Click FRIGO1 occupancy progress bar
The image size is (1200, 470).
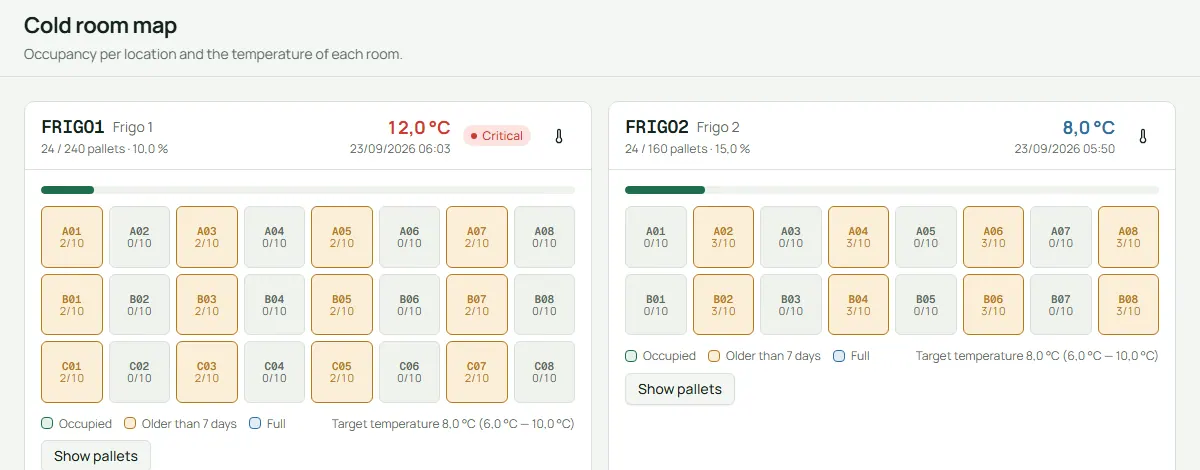308,190
